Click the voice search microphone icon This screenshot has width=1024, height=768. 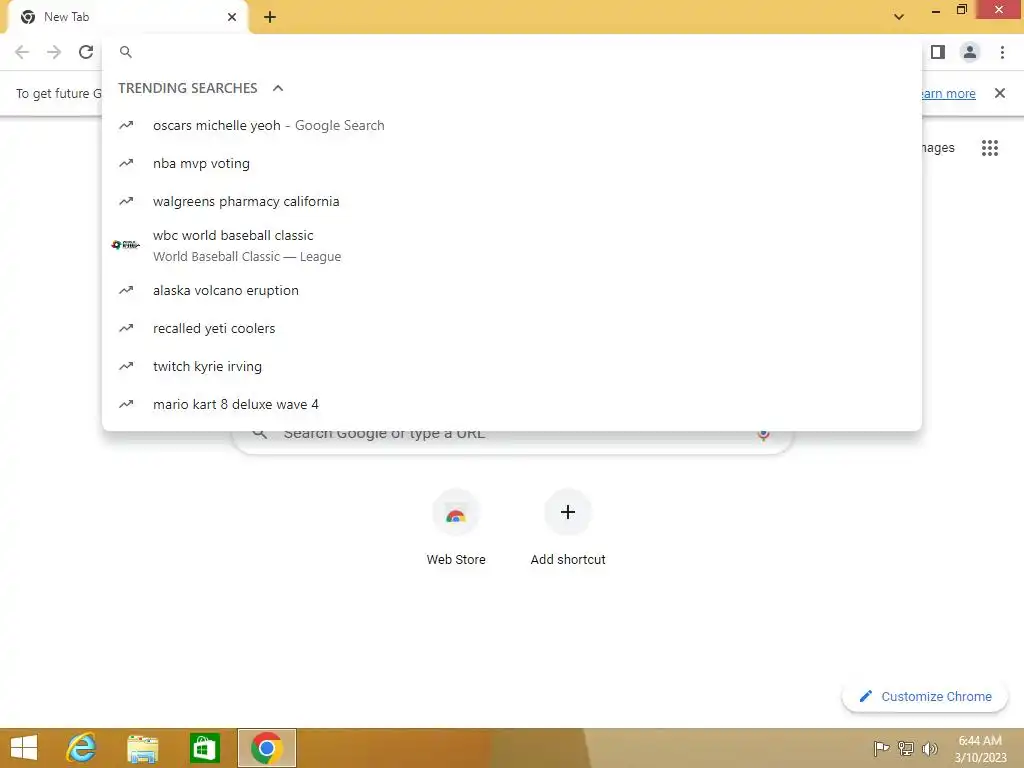[763, 434]
